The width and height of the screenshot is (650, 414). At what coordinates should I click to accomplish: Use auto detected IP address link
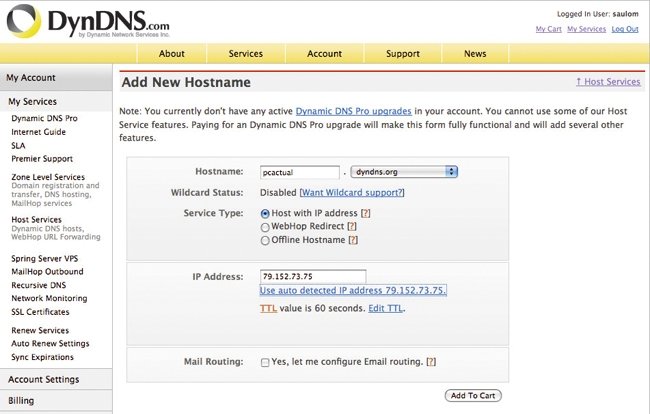point(353,291)
